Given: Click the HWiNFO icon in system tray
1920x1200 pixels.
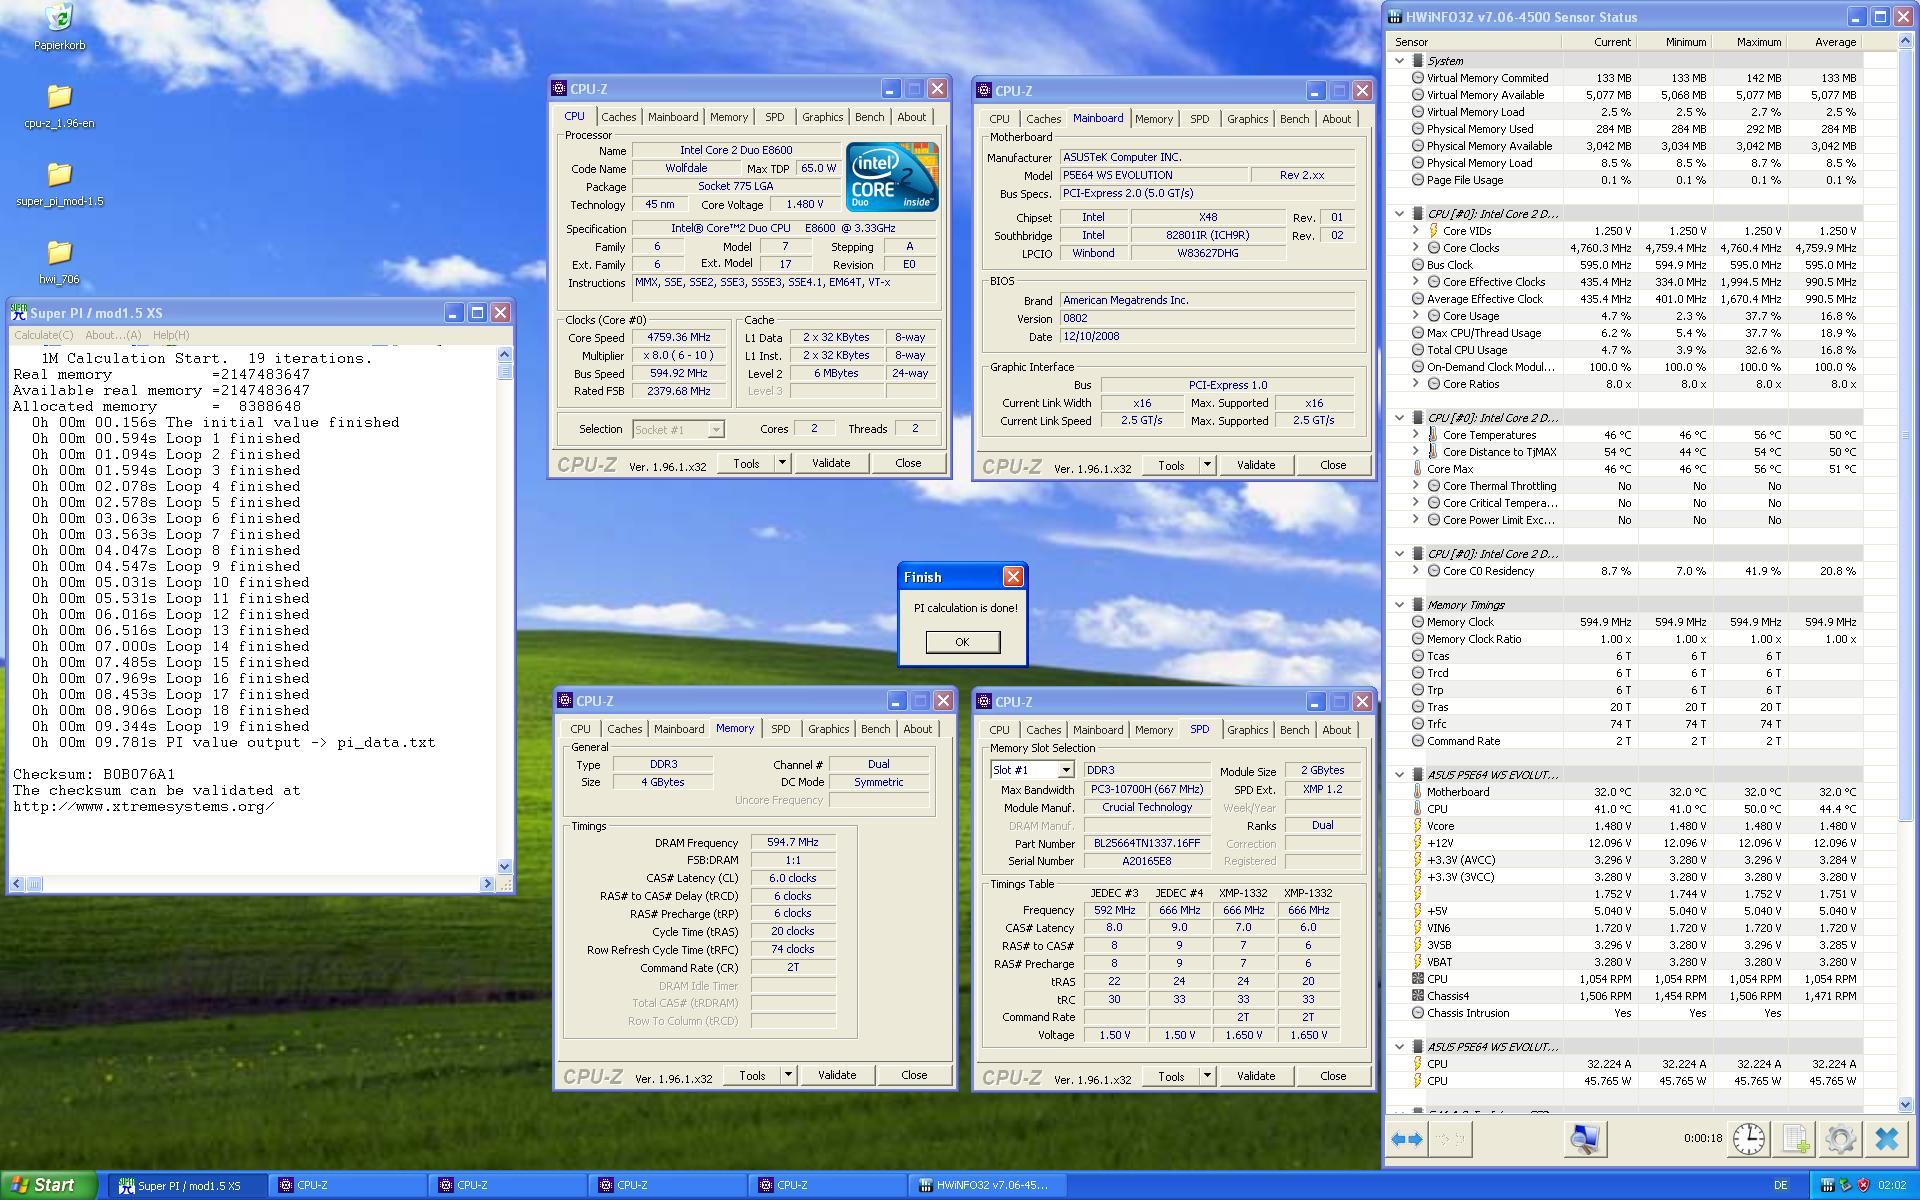Looking at the screenshot, I should point(1827,1186).
